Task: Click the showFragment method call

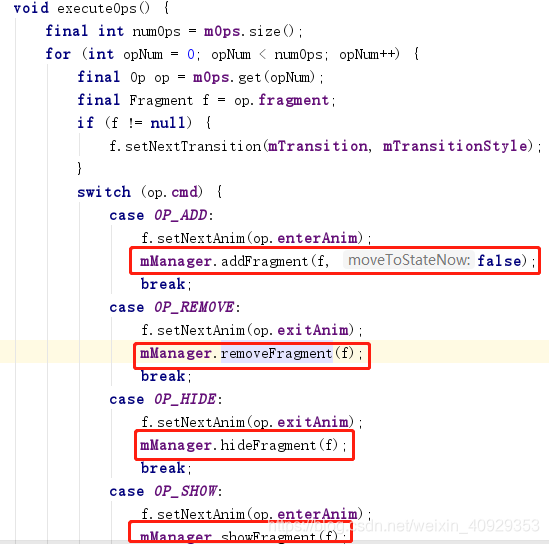Action: coord(268,536)
